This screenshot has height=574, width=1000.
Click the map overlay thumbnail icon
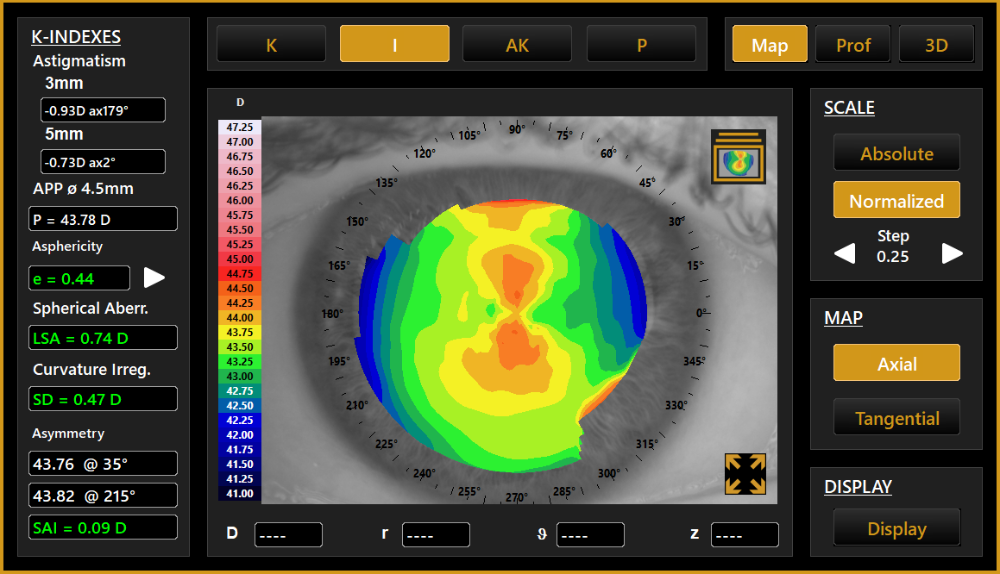pyautogui.click(x=738, y=157)
